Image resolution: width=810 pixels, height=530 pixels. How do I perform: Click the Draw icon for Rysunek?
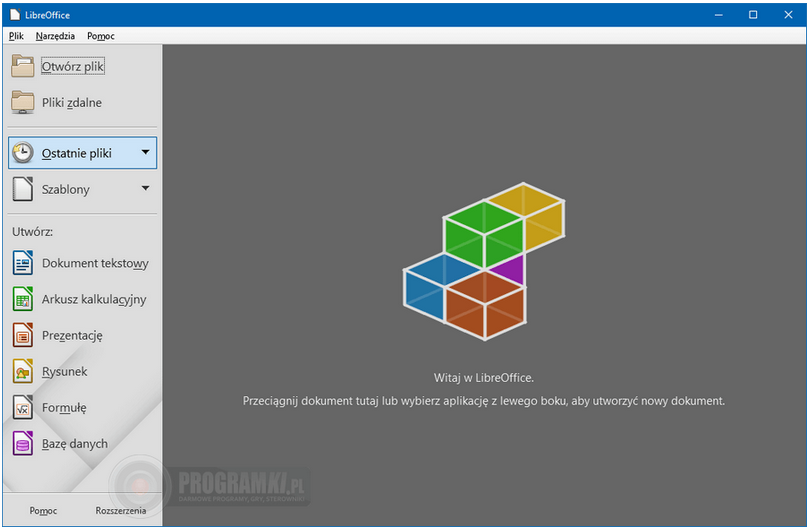tap(23, 371)
